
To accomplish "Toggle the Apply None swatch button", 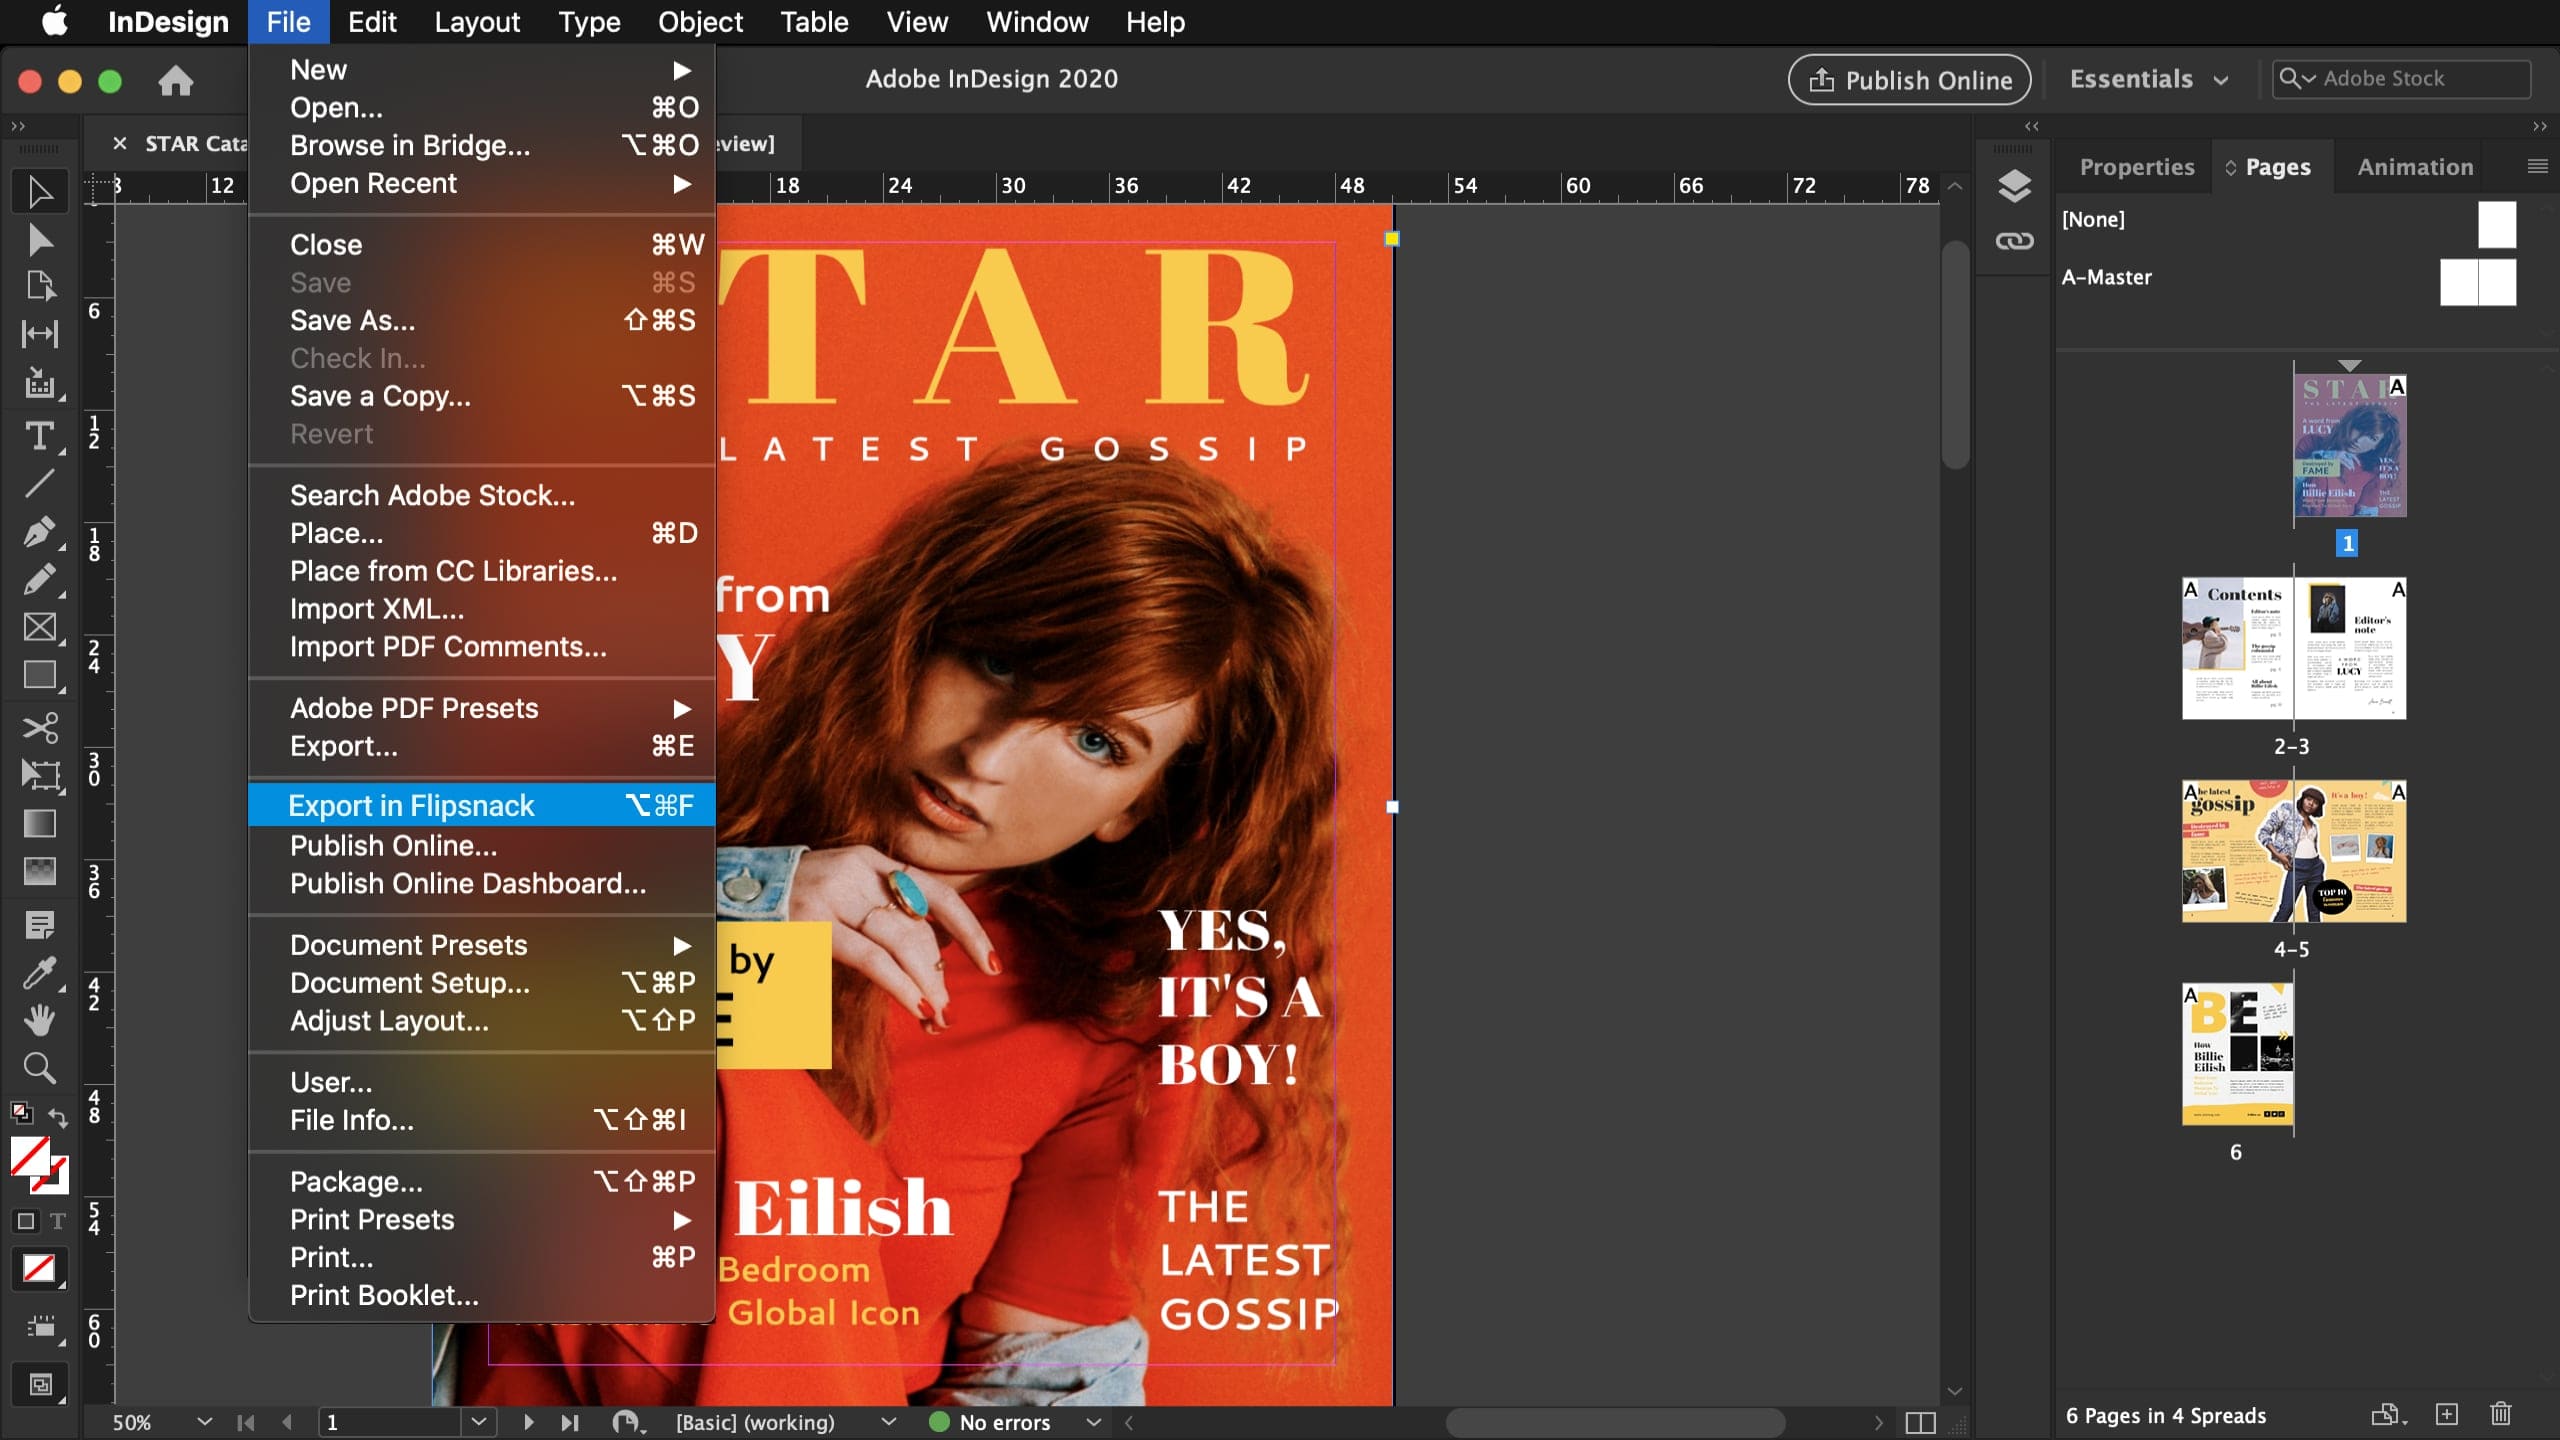I will pos(40,1269).
